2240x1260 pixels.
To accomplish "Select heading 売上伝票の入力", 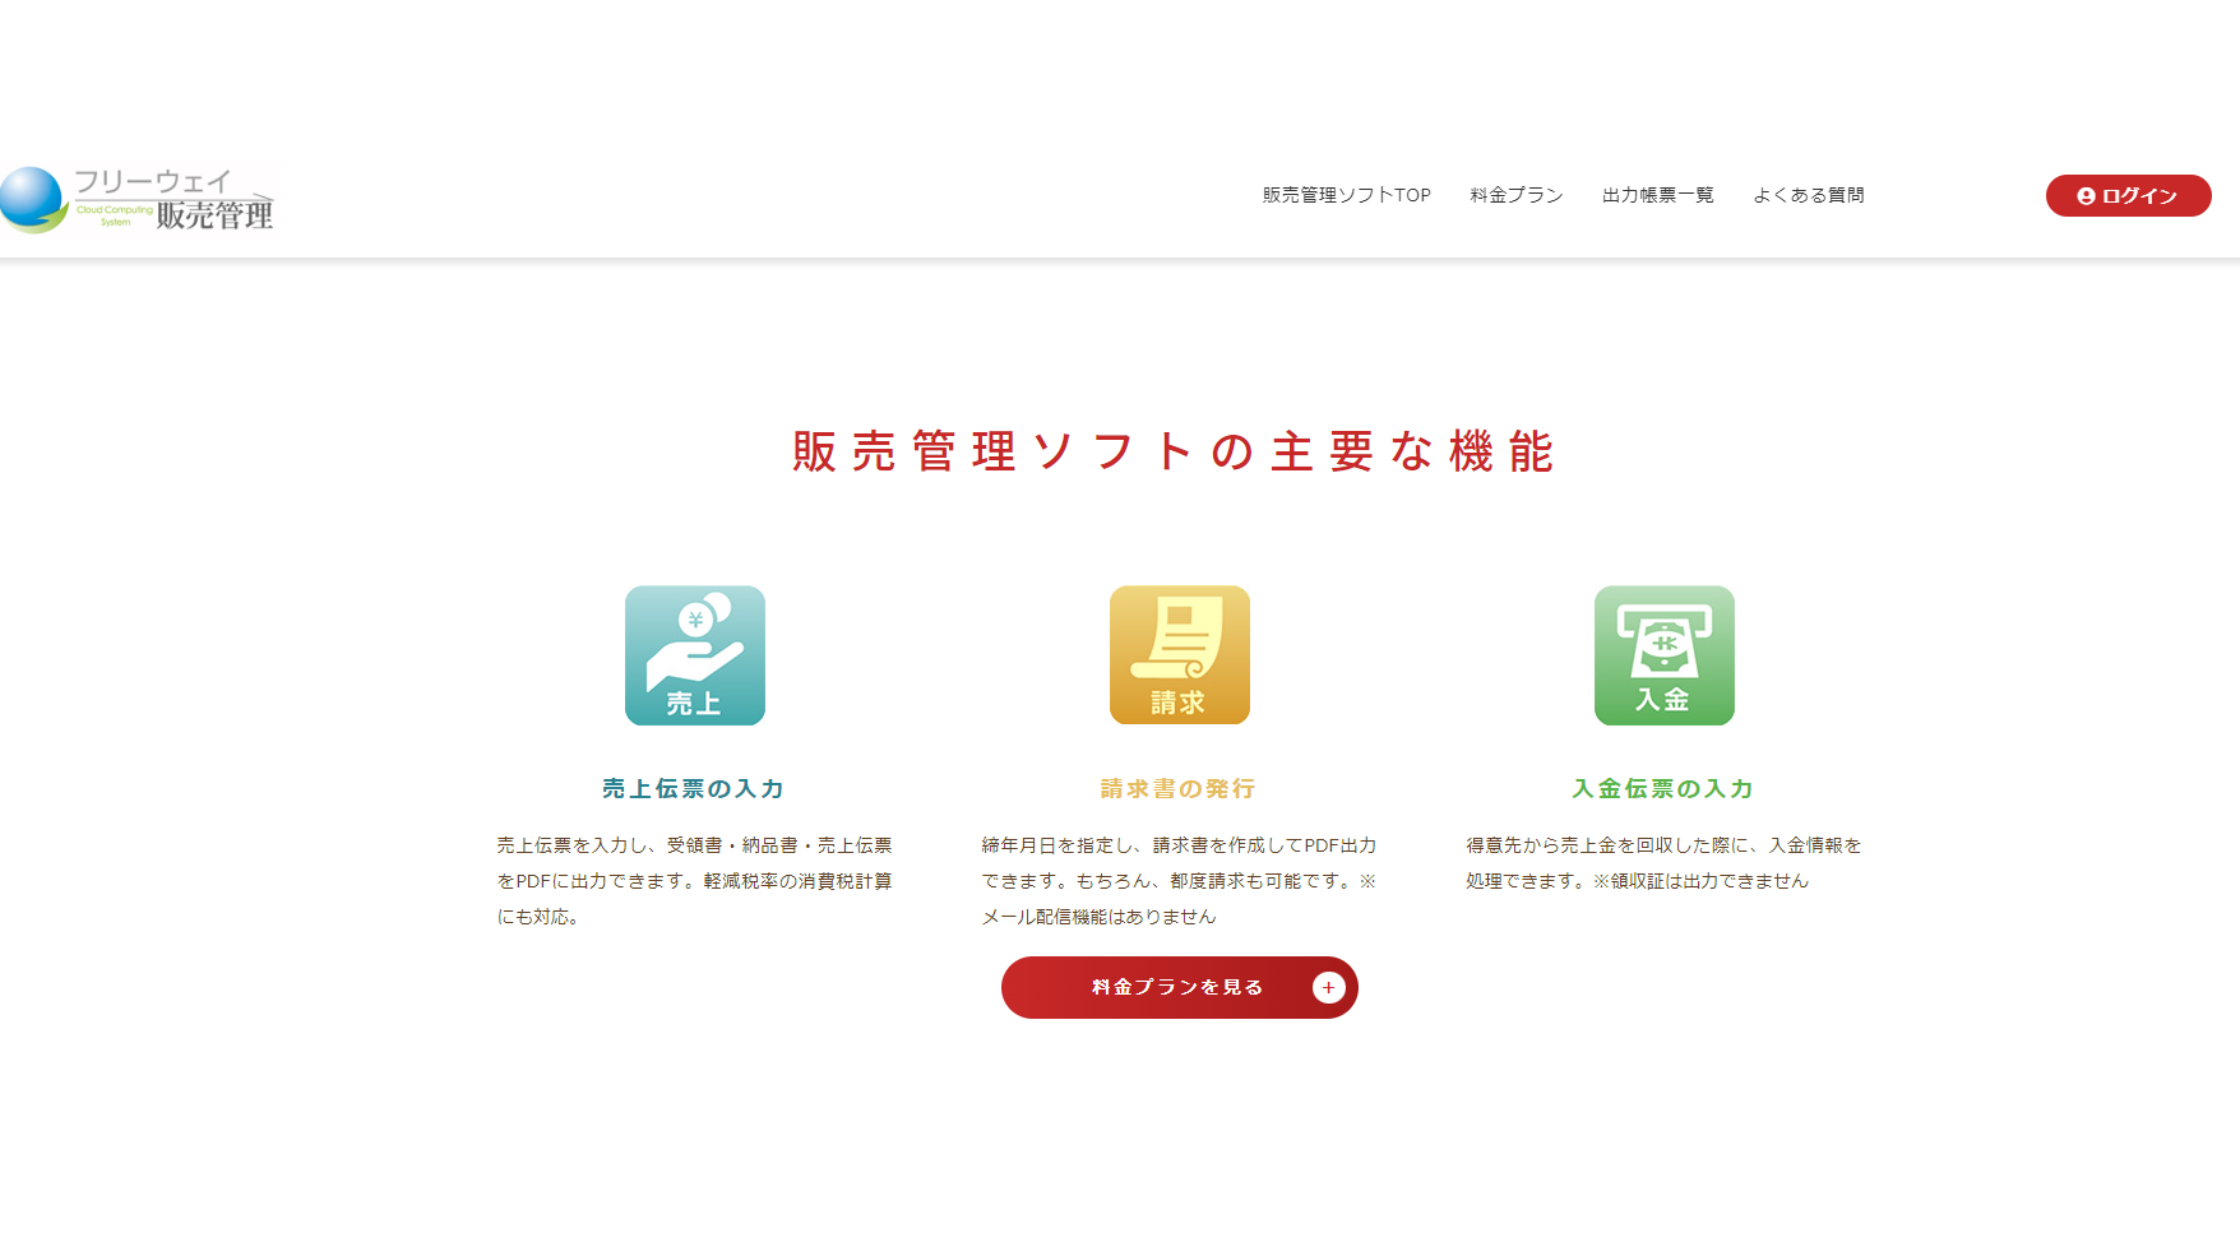I will [x=693, y=789].
